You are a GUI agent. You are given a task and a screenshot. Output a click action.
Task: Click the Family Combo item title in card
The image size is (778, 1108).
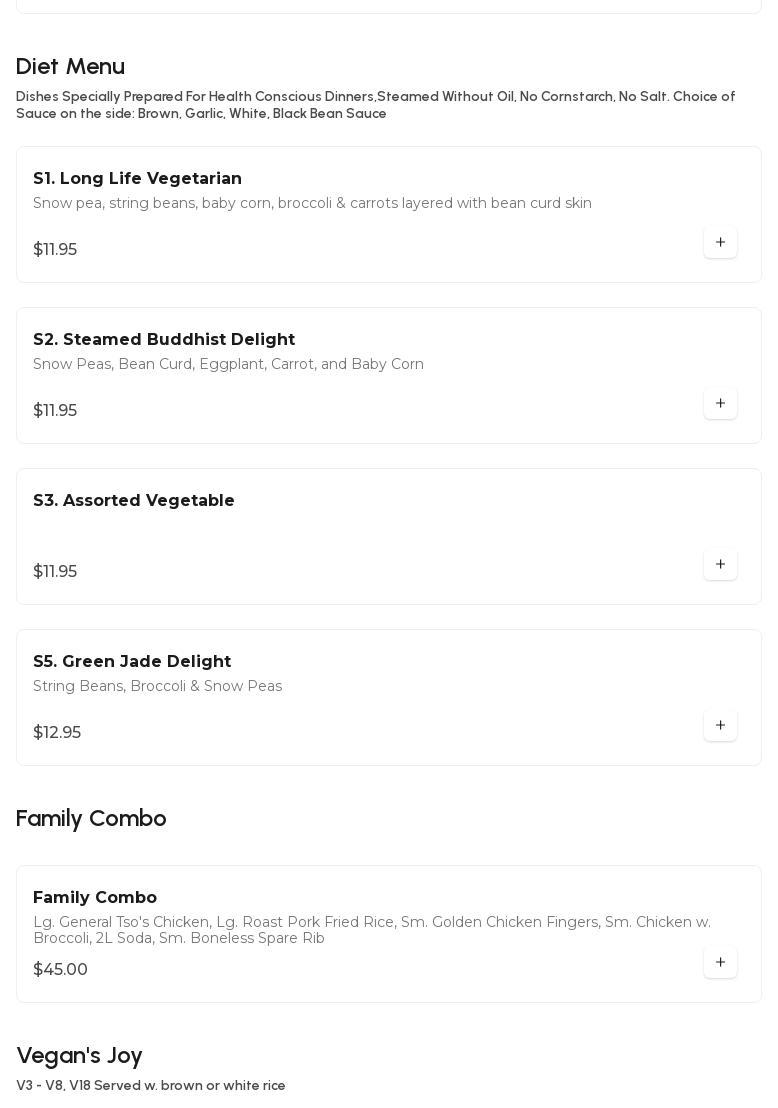pos(95,897)
